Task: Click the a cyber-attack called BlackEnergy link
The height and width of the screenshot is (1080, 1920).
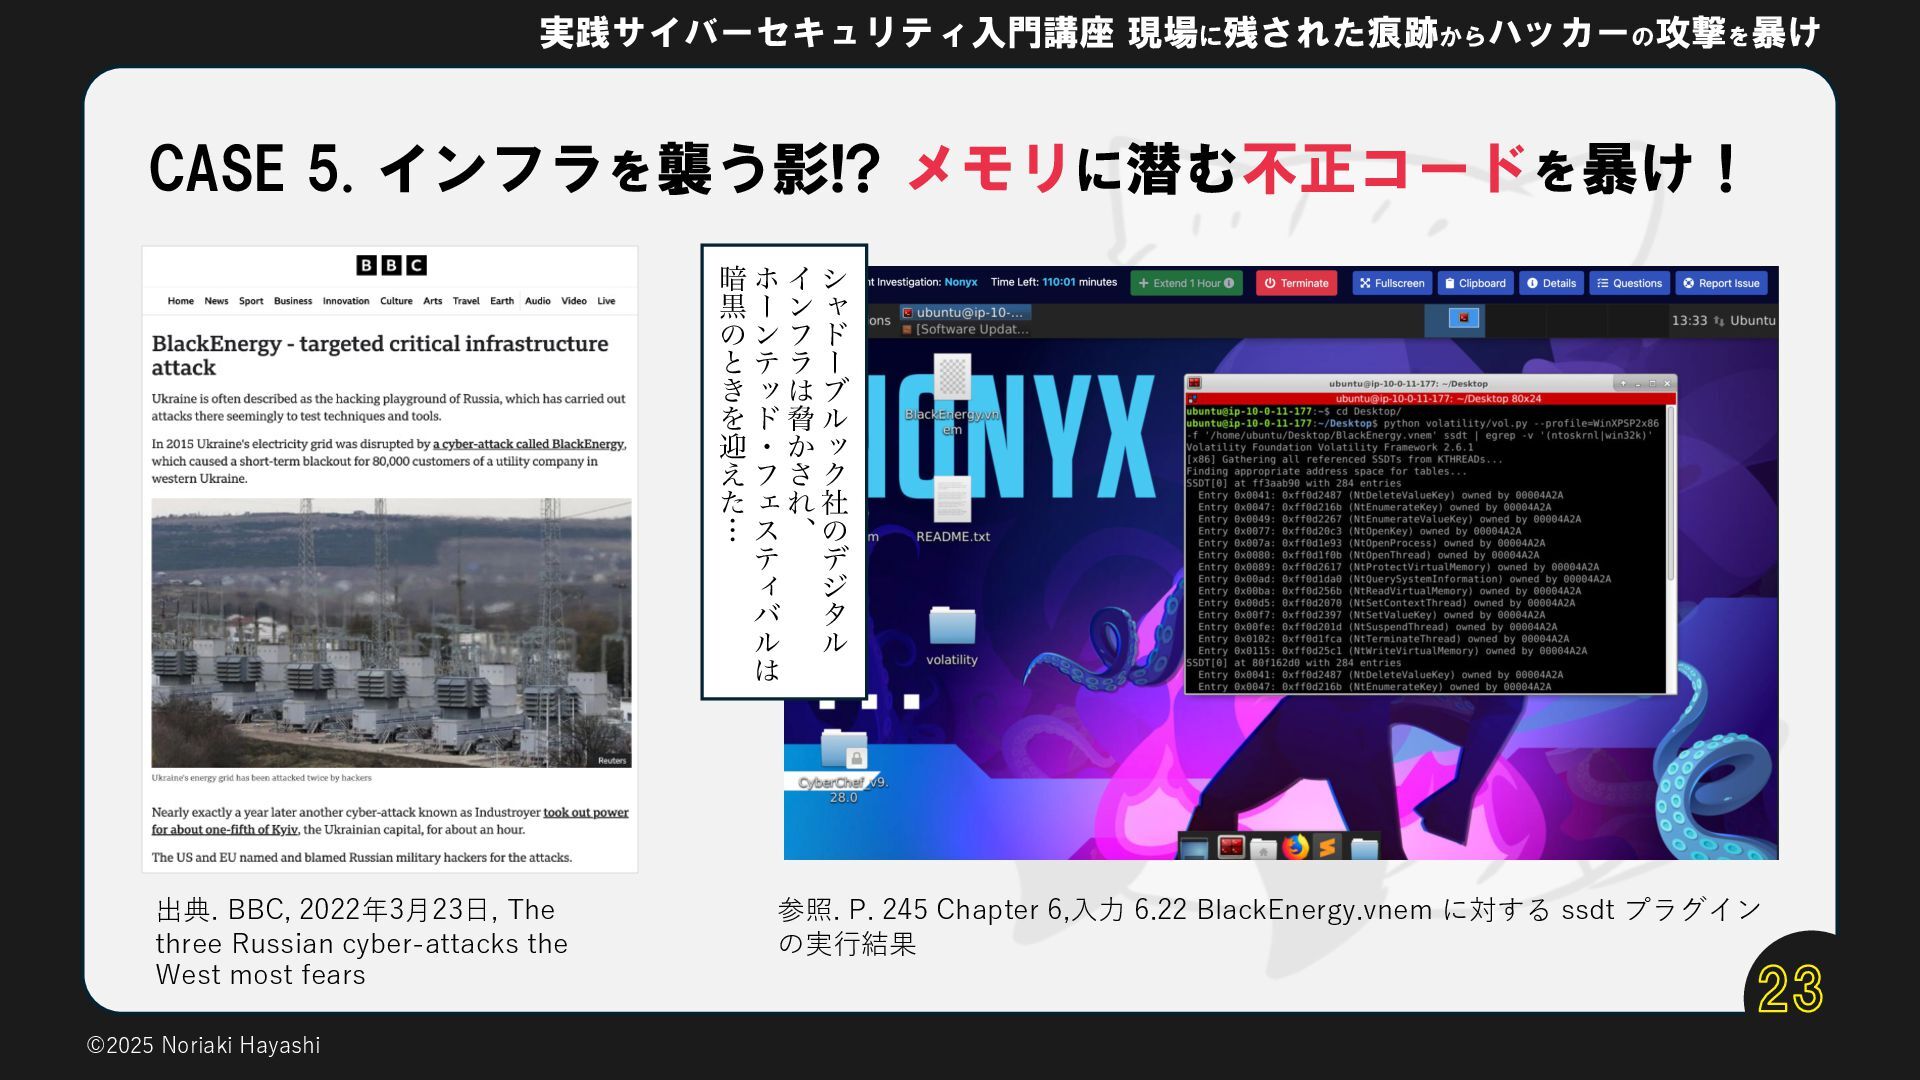Action: pos(528,444)
